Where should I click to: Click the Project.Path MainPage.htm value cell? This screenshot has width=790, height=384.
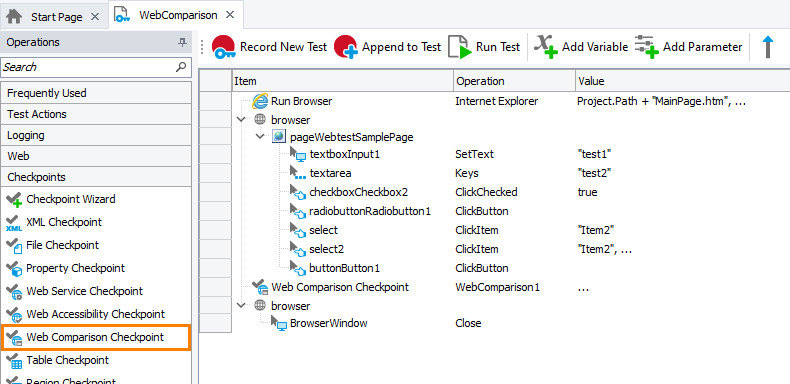tap(661, 101)
